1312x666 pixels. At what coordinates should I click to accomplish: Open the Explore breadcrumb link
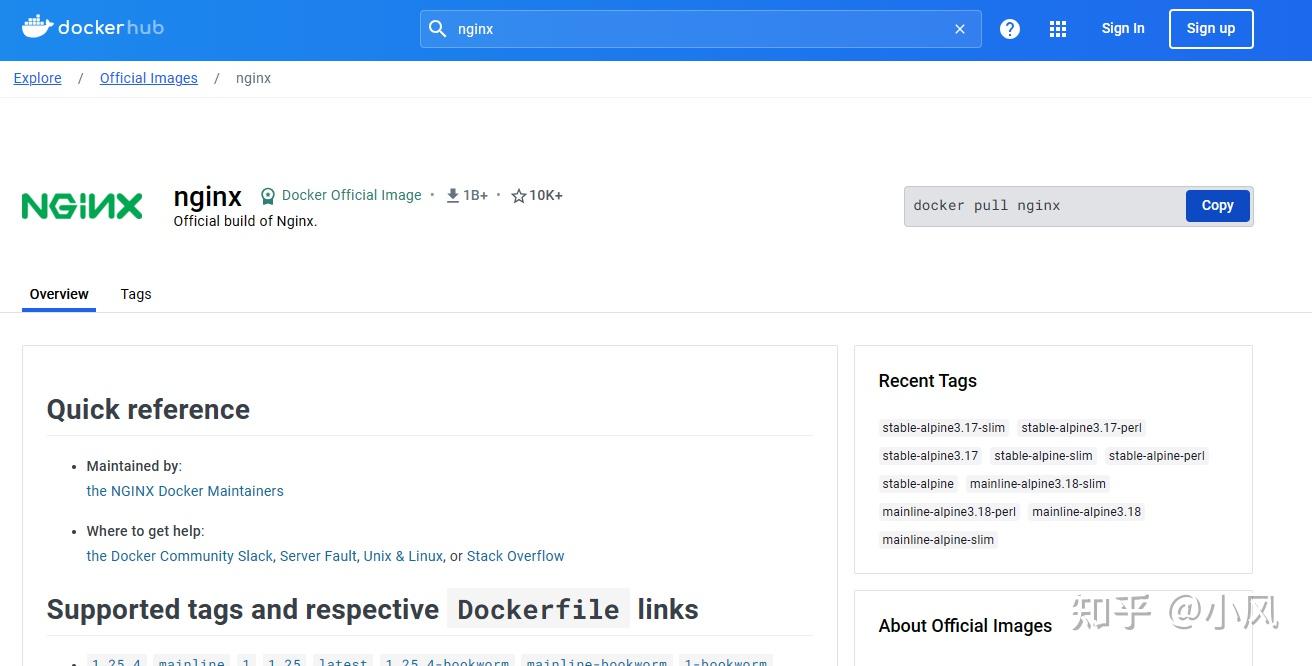point(37,78)
